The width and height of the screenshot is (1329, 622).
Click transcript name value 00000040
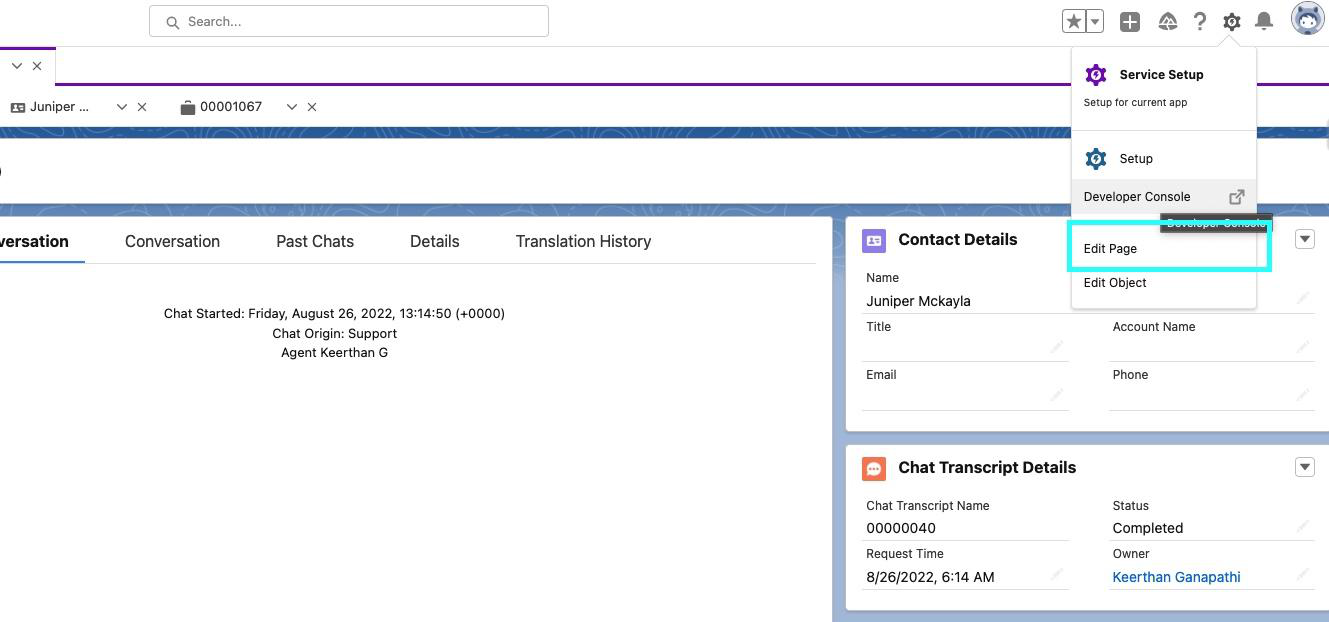click(x=901, y=528)
